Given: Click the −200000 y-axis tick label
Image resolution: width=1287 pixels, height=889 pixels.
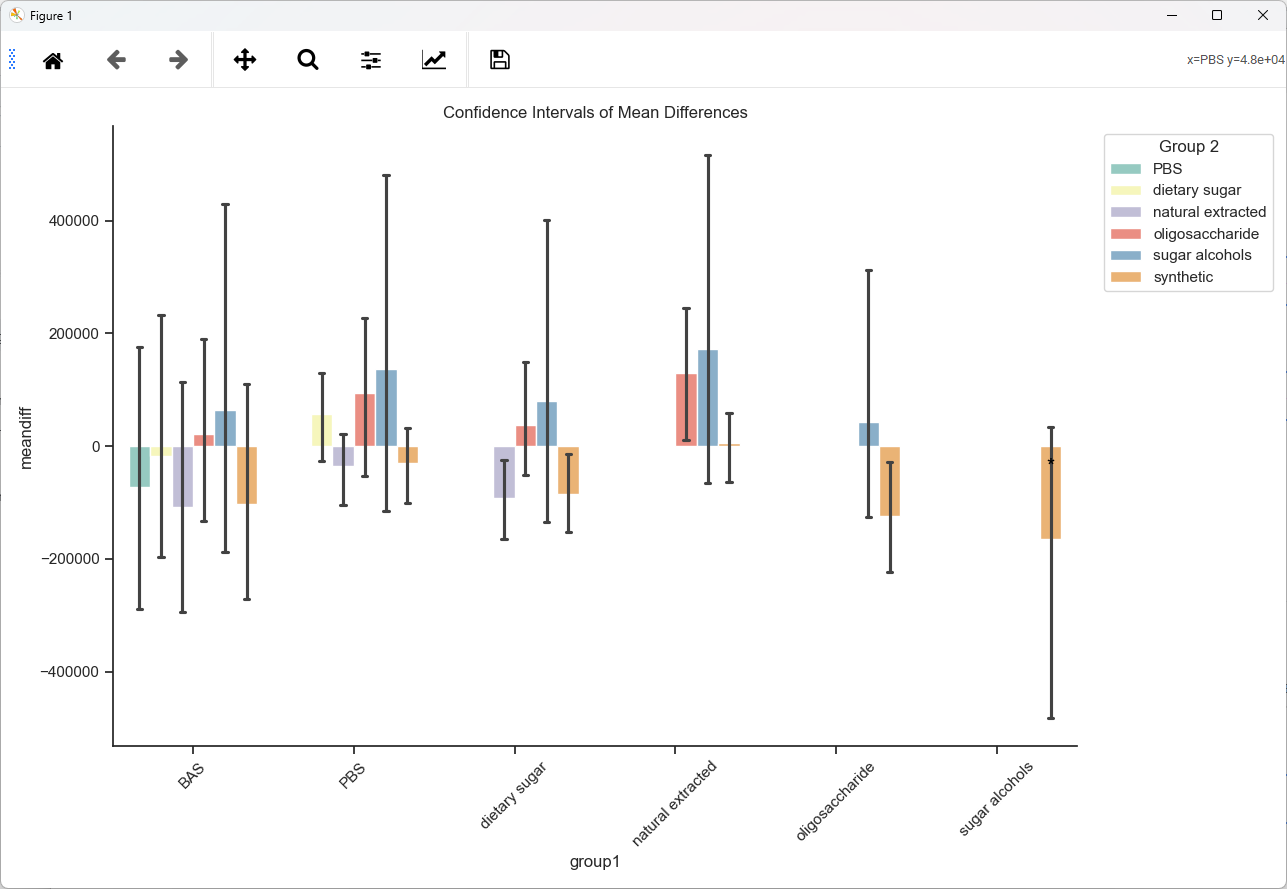Looking at the screenshot, I should coord(71,559).
